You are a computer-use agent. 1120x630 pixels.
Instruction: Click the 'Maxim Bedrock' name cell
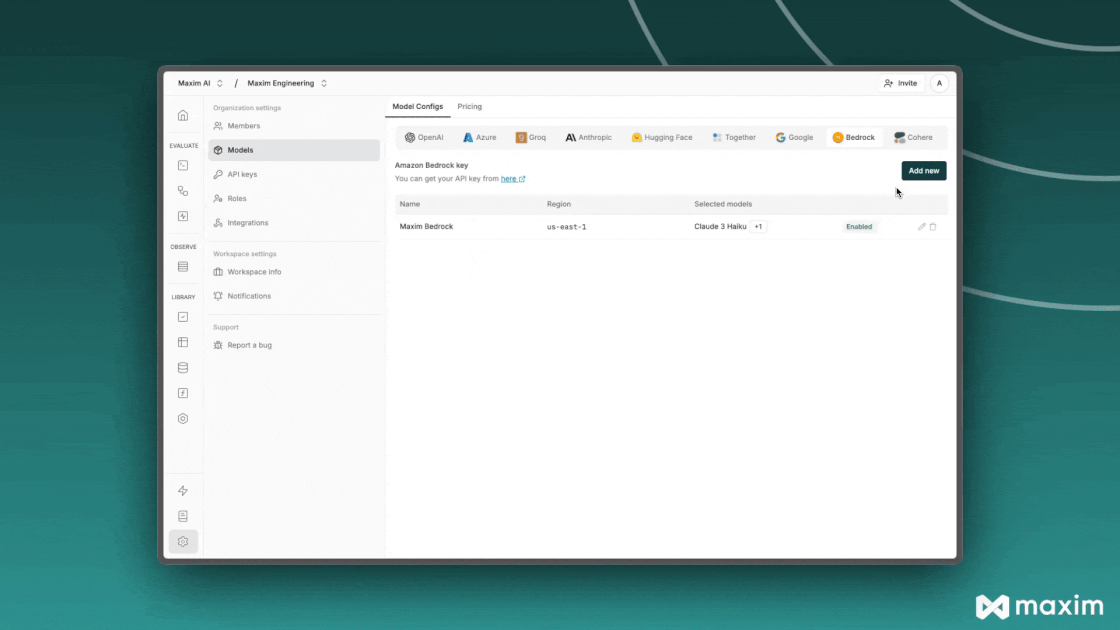click(426, 226)
